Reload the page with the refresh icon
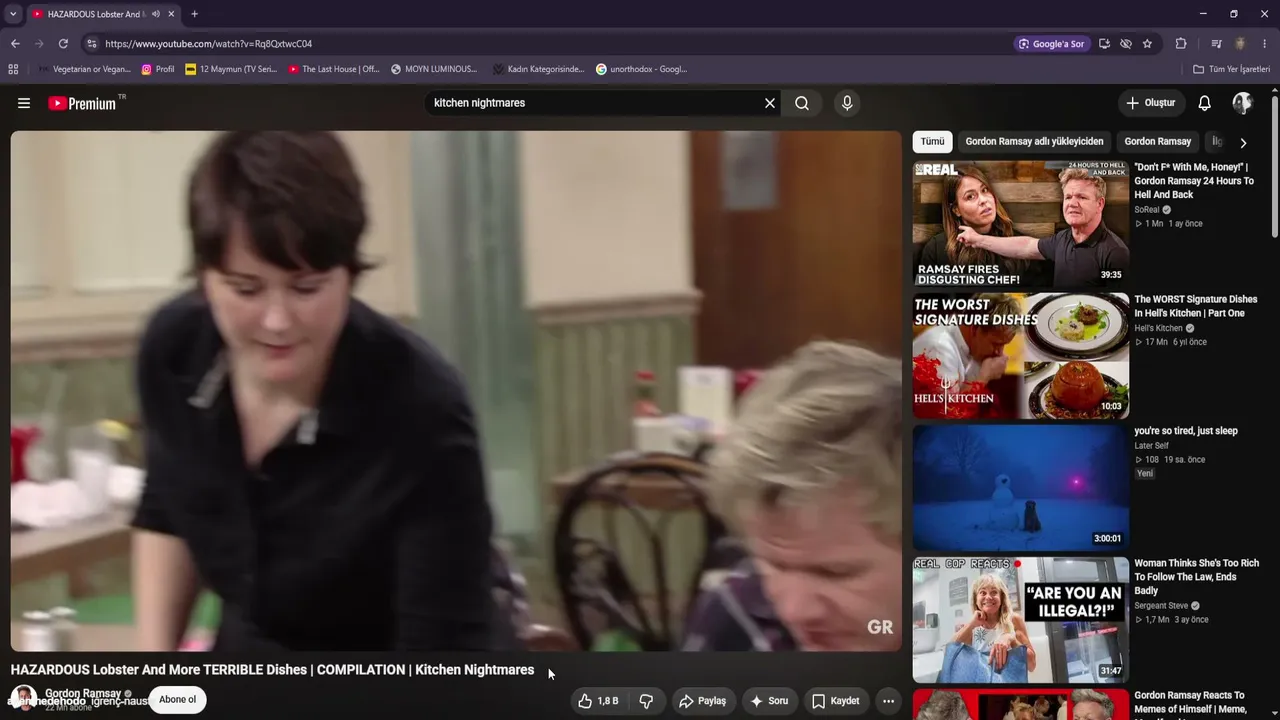This screenshot has height=720, width=1280. (63, 44)
